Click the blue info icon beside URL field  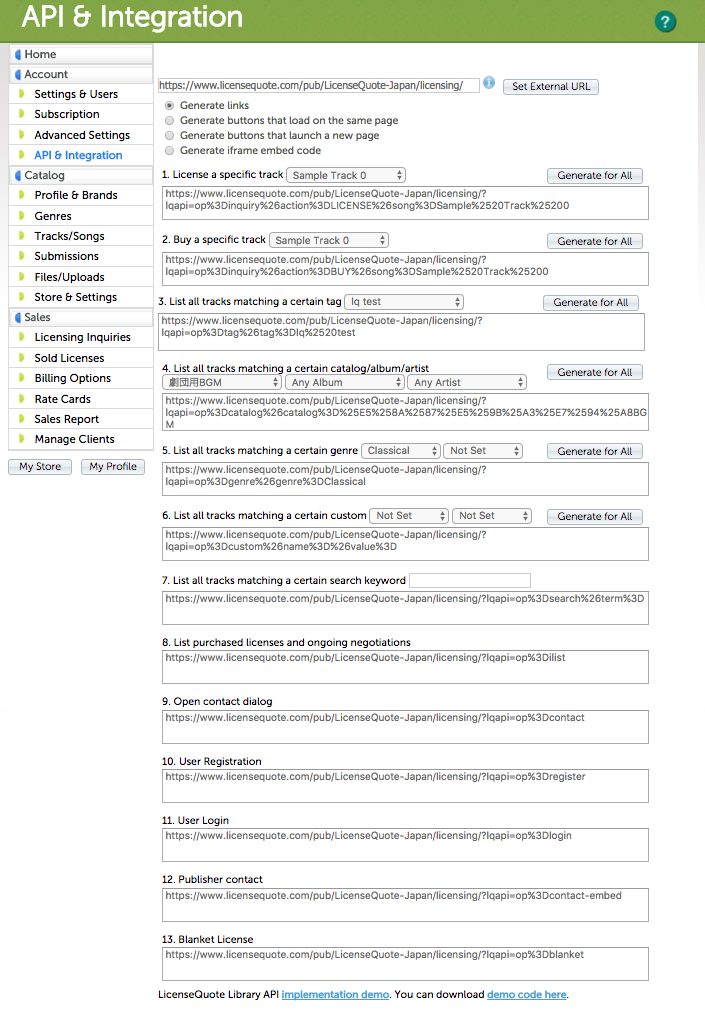point(489,84)
